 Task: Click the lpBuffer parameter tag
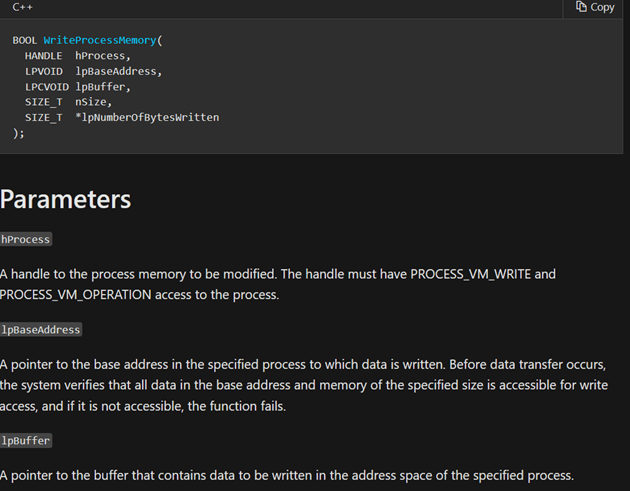[26, 440]
